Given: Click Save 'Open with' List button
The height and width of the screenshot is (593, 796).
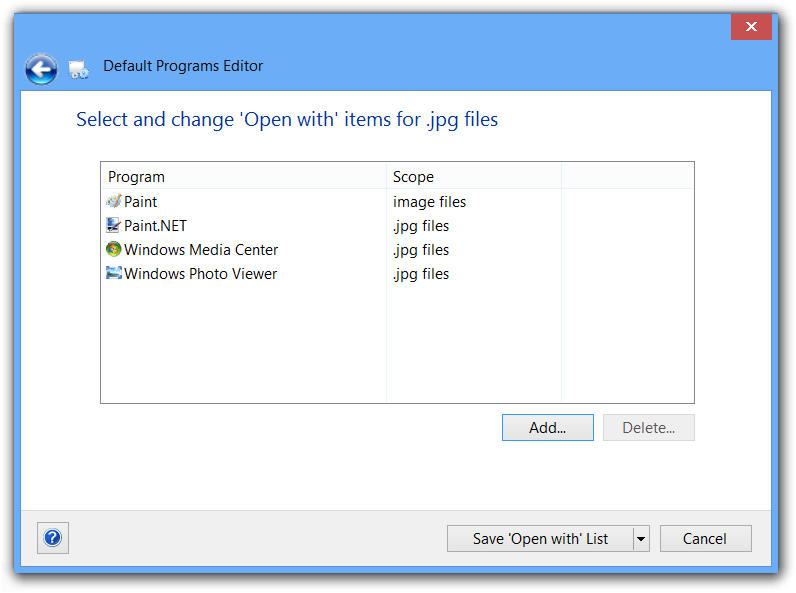Looking at the screenshot, I should pyautogui.click(x=540, y=539).
